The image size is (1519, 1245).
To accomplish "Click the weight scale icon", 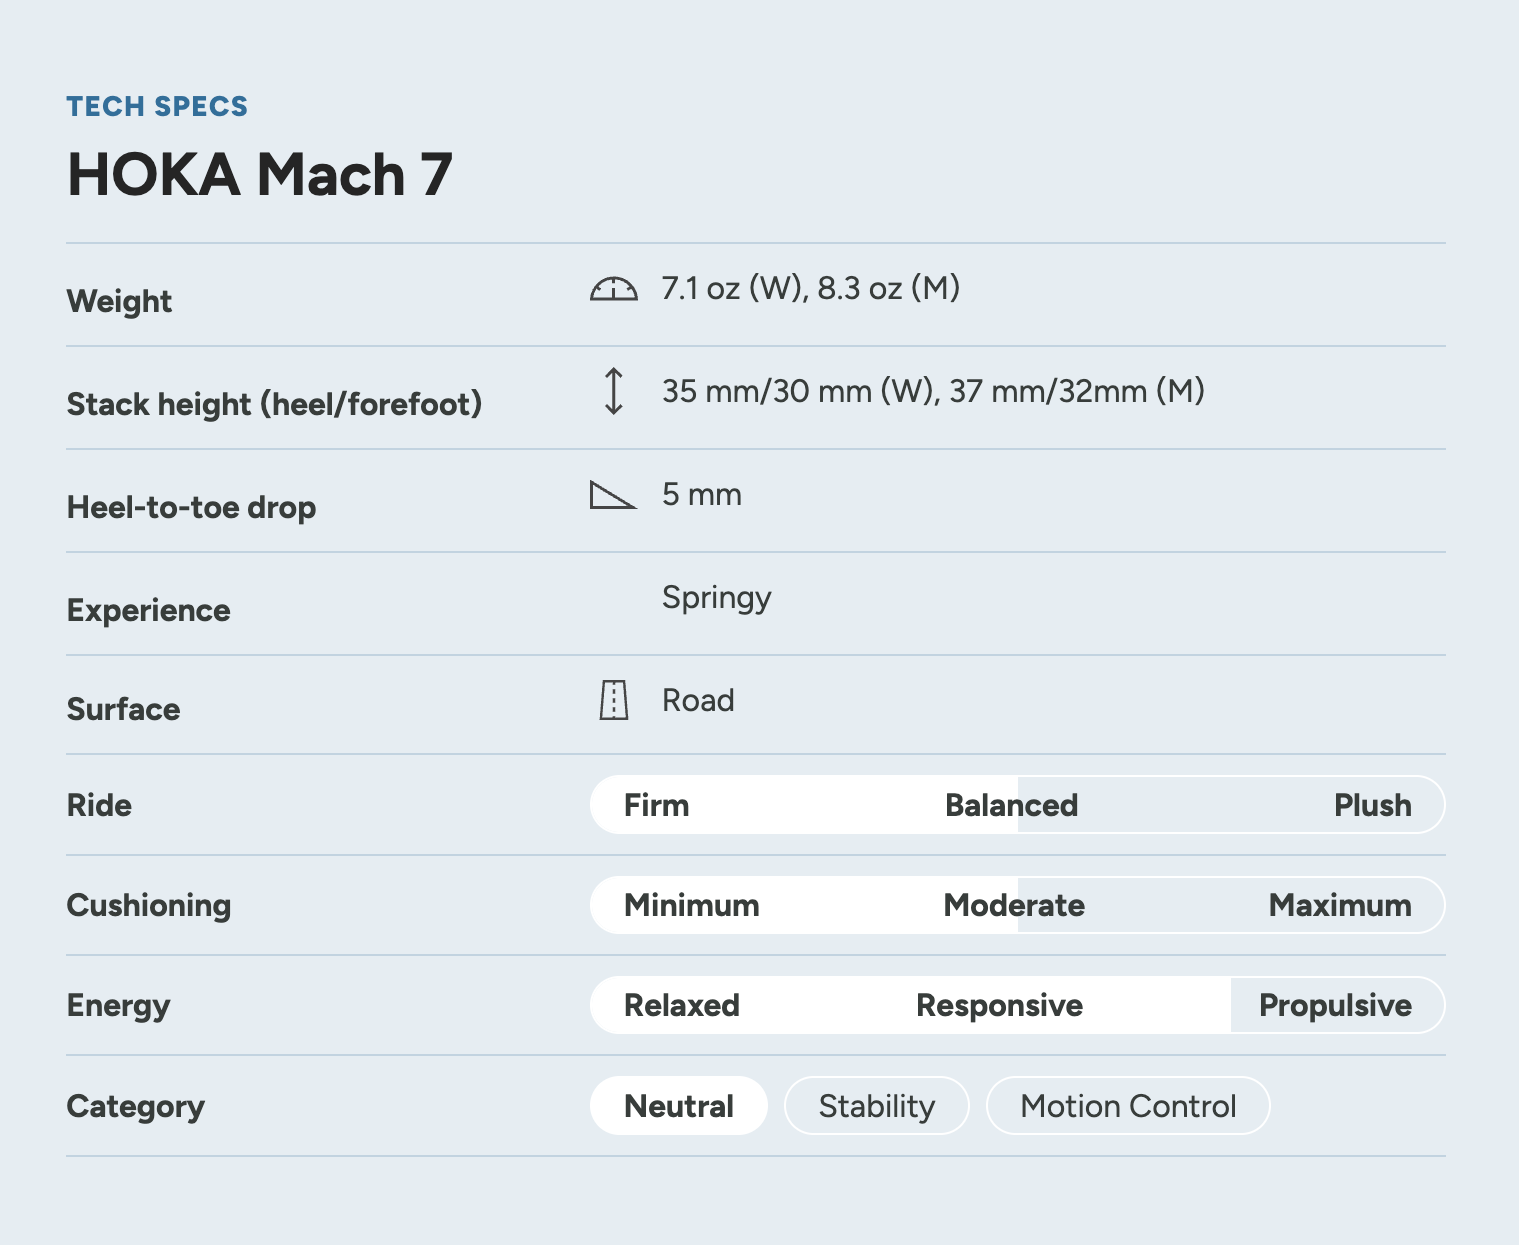I will (613, 289).
